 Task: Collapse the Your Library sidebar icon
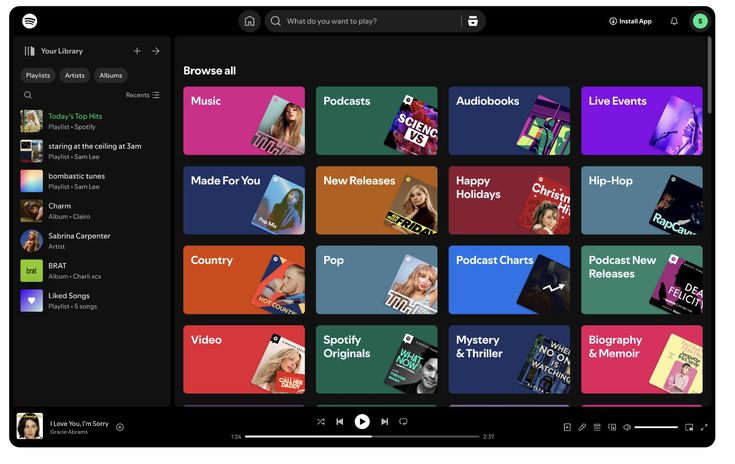point(30,51)
